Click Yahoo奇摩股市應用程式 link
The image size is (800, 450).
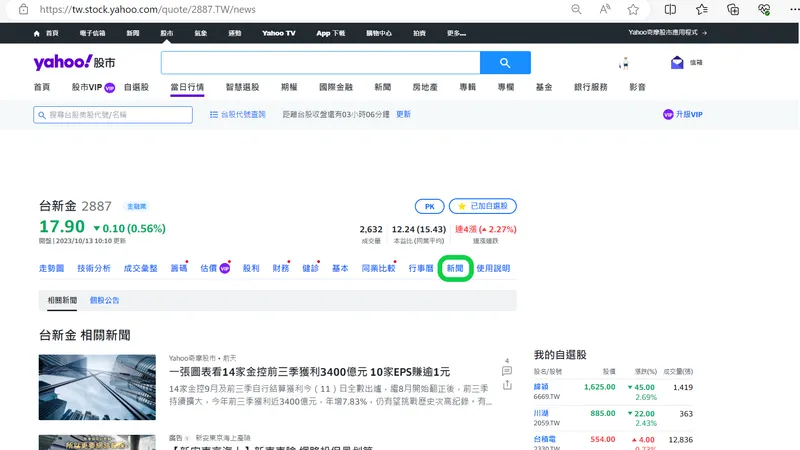coord(667,32)
